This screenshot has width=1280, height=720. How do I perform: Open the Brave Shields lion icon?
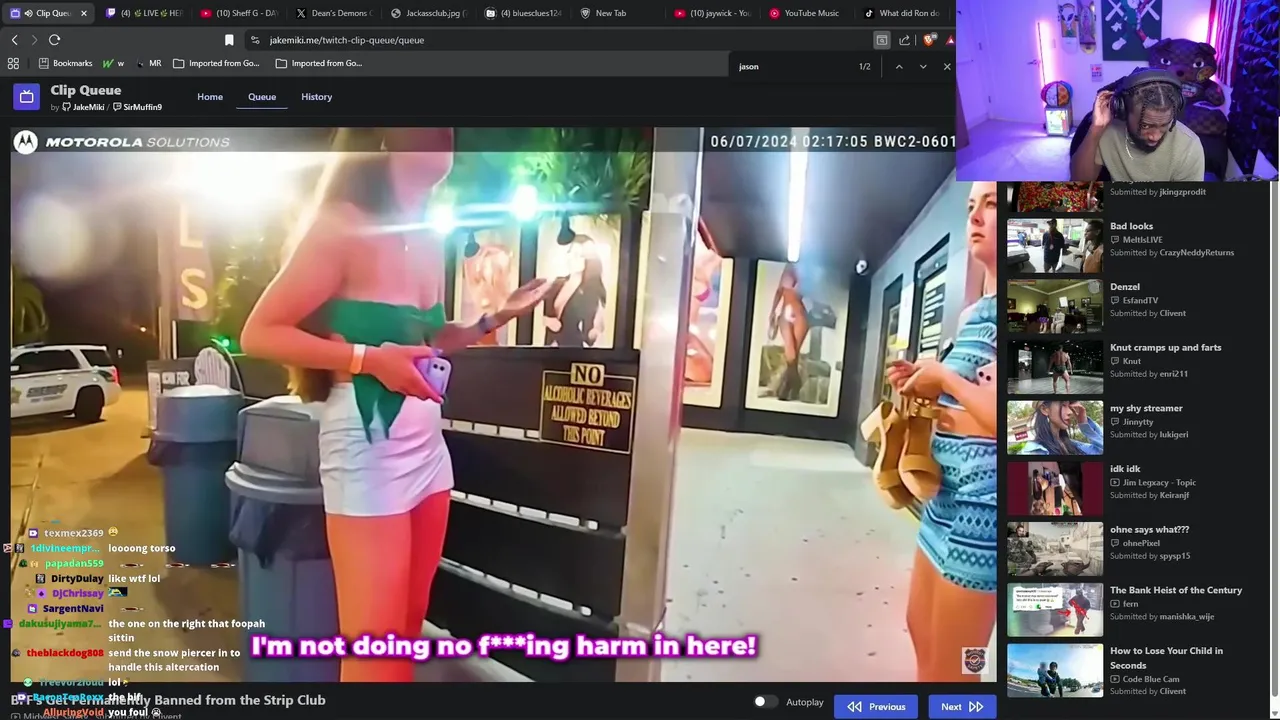point(929,40)
